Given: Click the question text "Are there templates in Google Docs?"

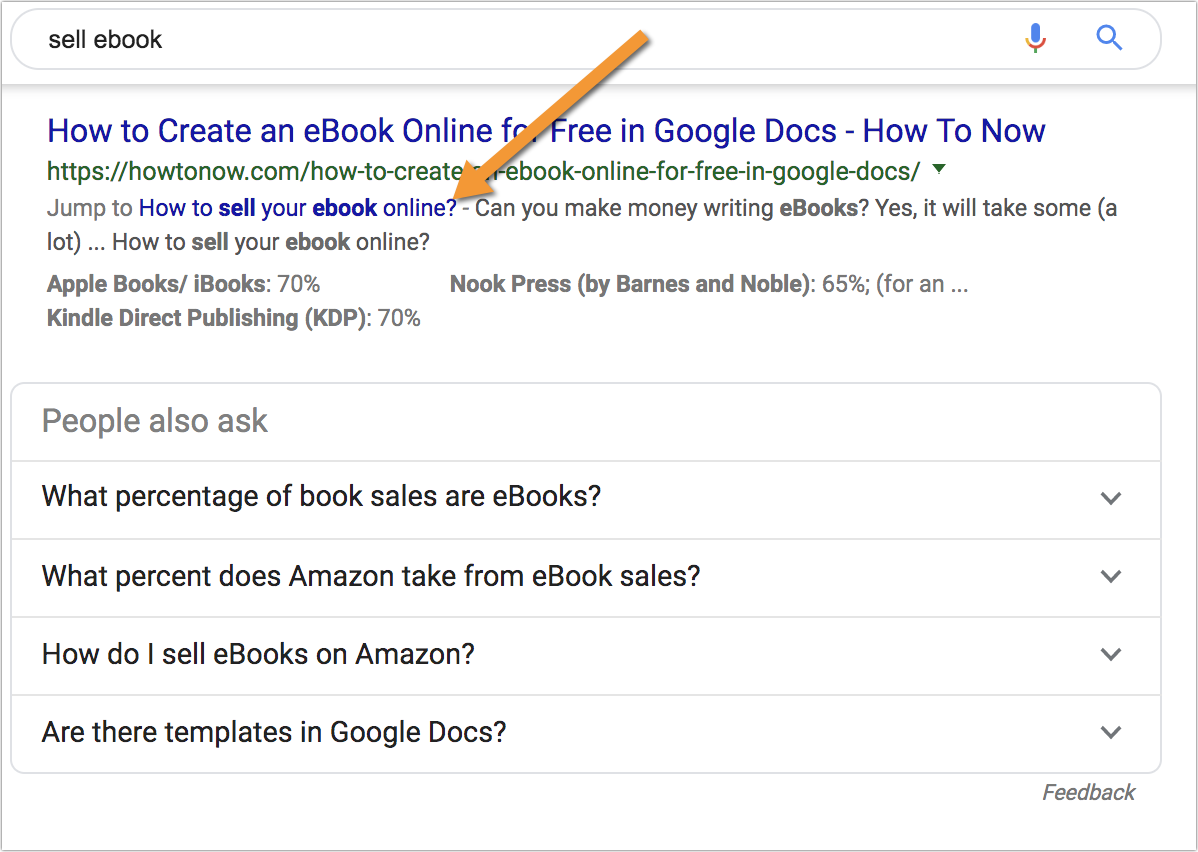Looking at the screenshot, I should click(274, 732).
